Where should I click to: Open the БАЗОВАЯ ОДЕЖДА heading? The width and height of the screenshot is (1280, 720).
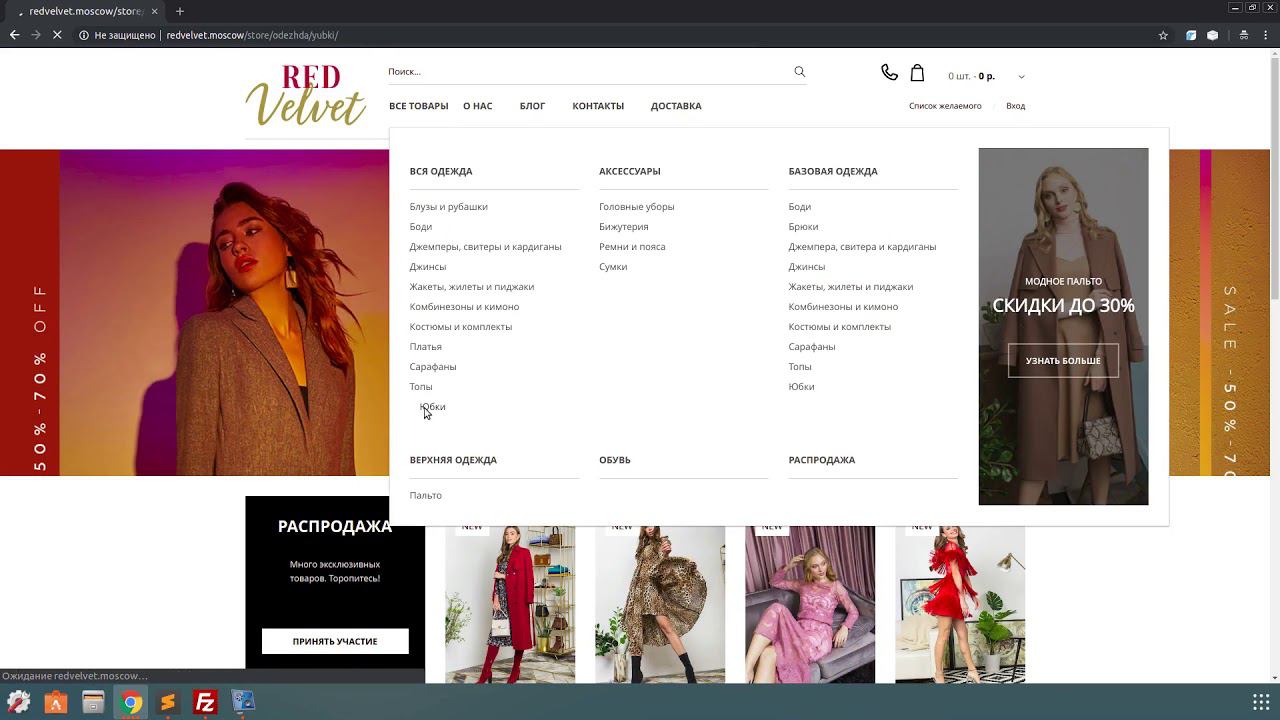click(833, 171)
